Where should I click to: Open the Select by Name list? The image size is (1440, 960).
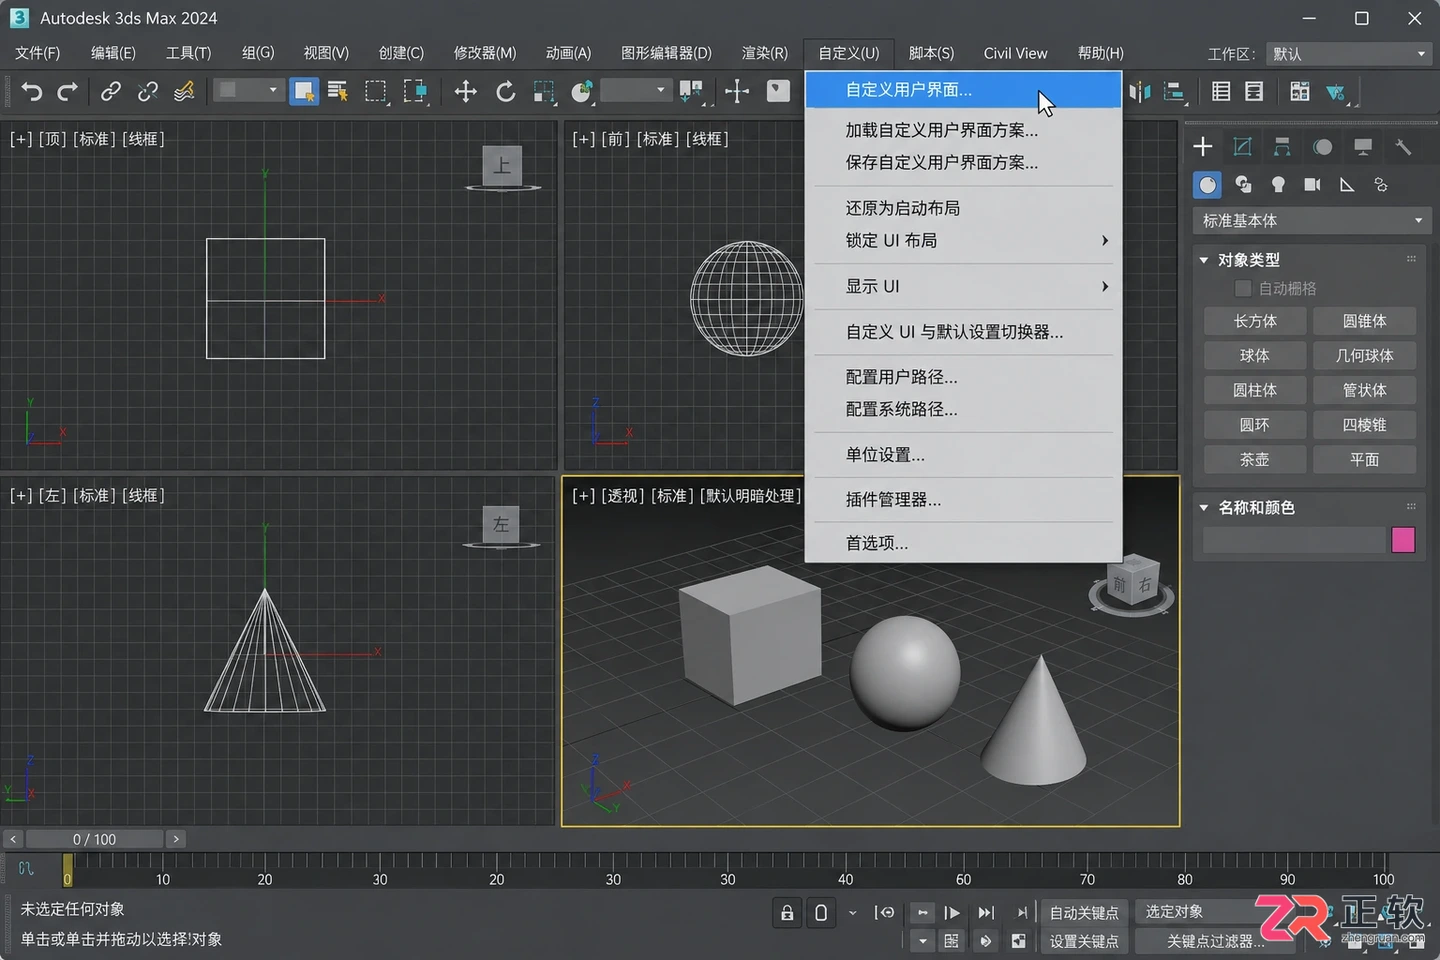pyautogui.click(x=338, y=92)
